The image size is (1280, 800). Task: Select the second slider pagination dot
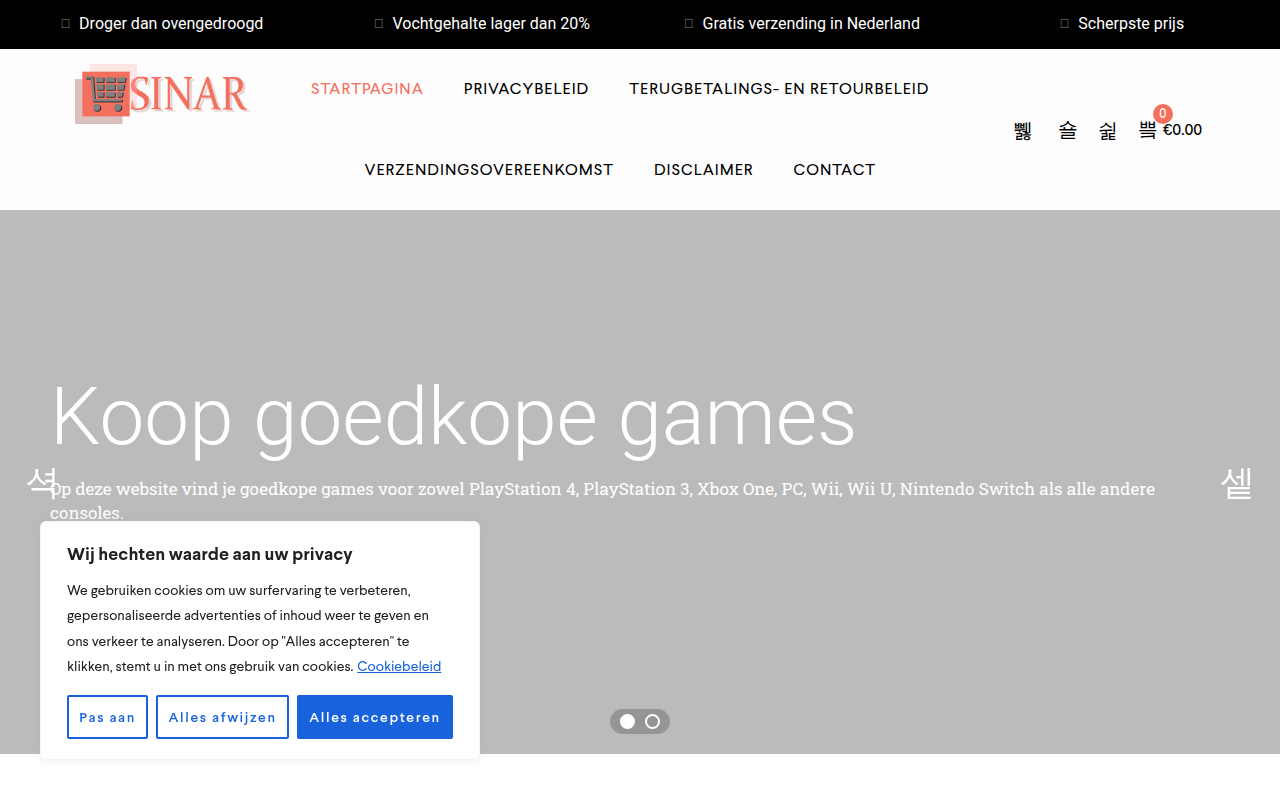(x=652, y=721)
